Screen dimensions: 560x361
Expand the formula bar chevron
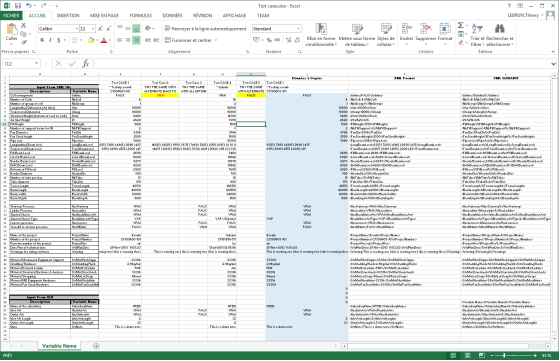[553, 64]
